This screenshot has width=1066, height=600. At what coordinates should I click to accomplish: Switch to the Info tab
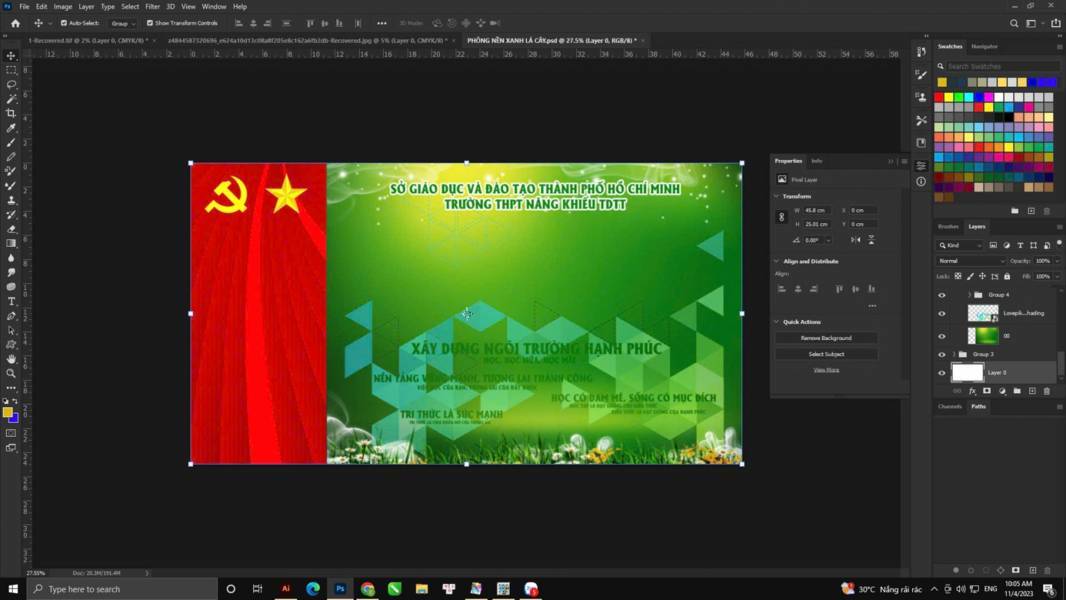point(816,161)
